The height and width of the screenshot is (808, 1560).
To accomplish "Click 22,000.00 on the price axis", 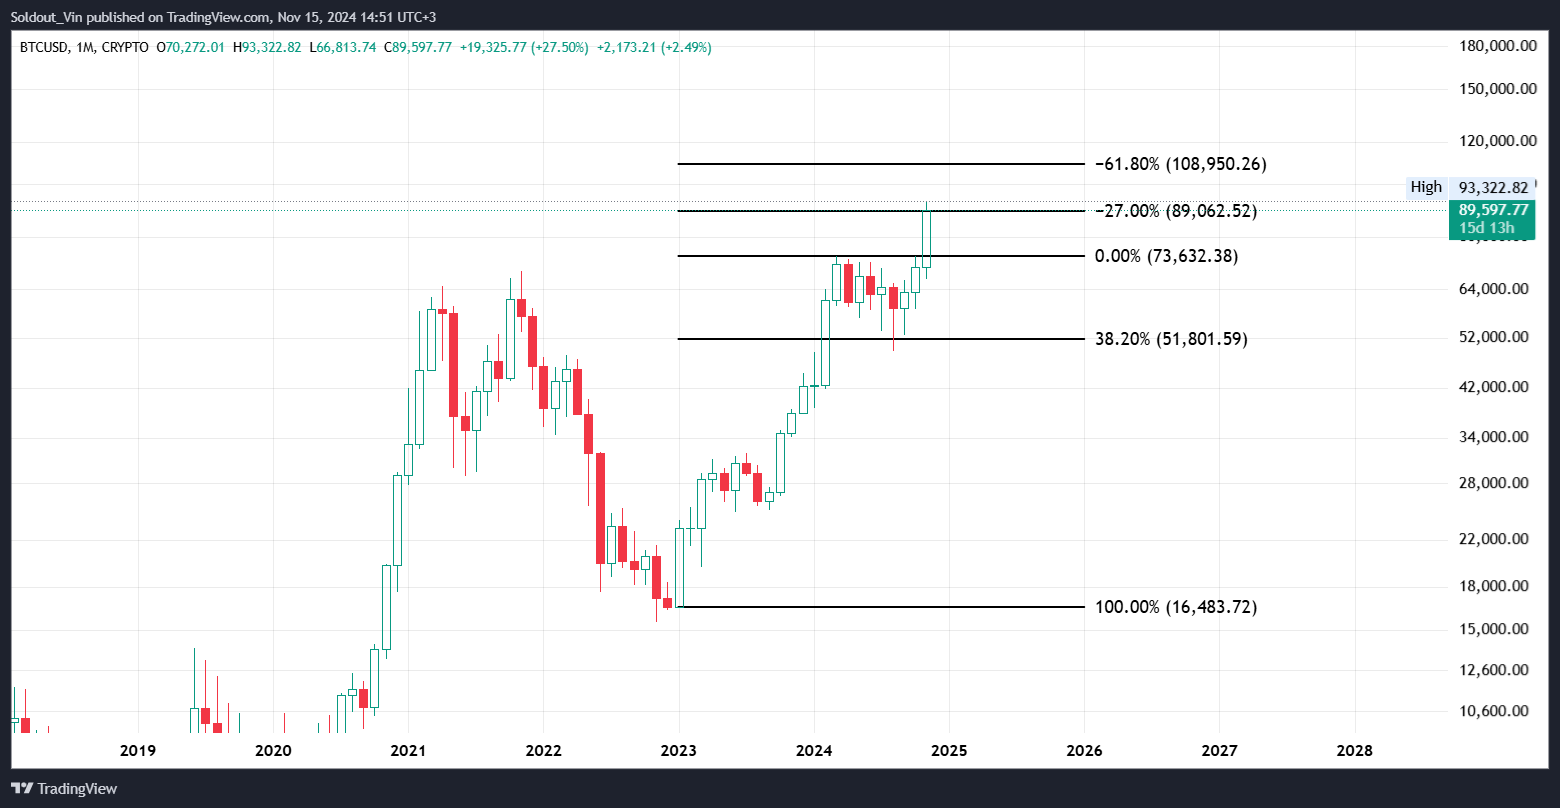I will 1496,539.
